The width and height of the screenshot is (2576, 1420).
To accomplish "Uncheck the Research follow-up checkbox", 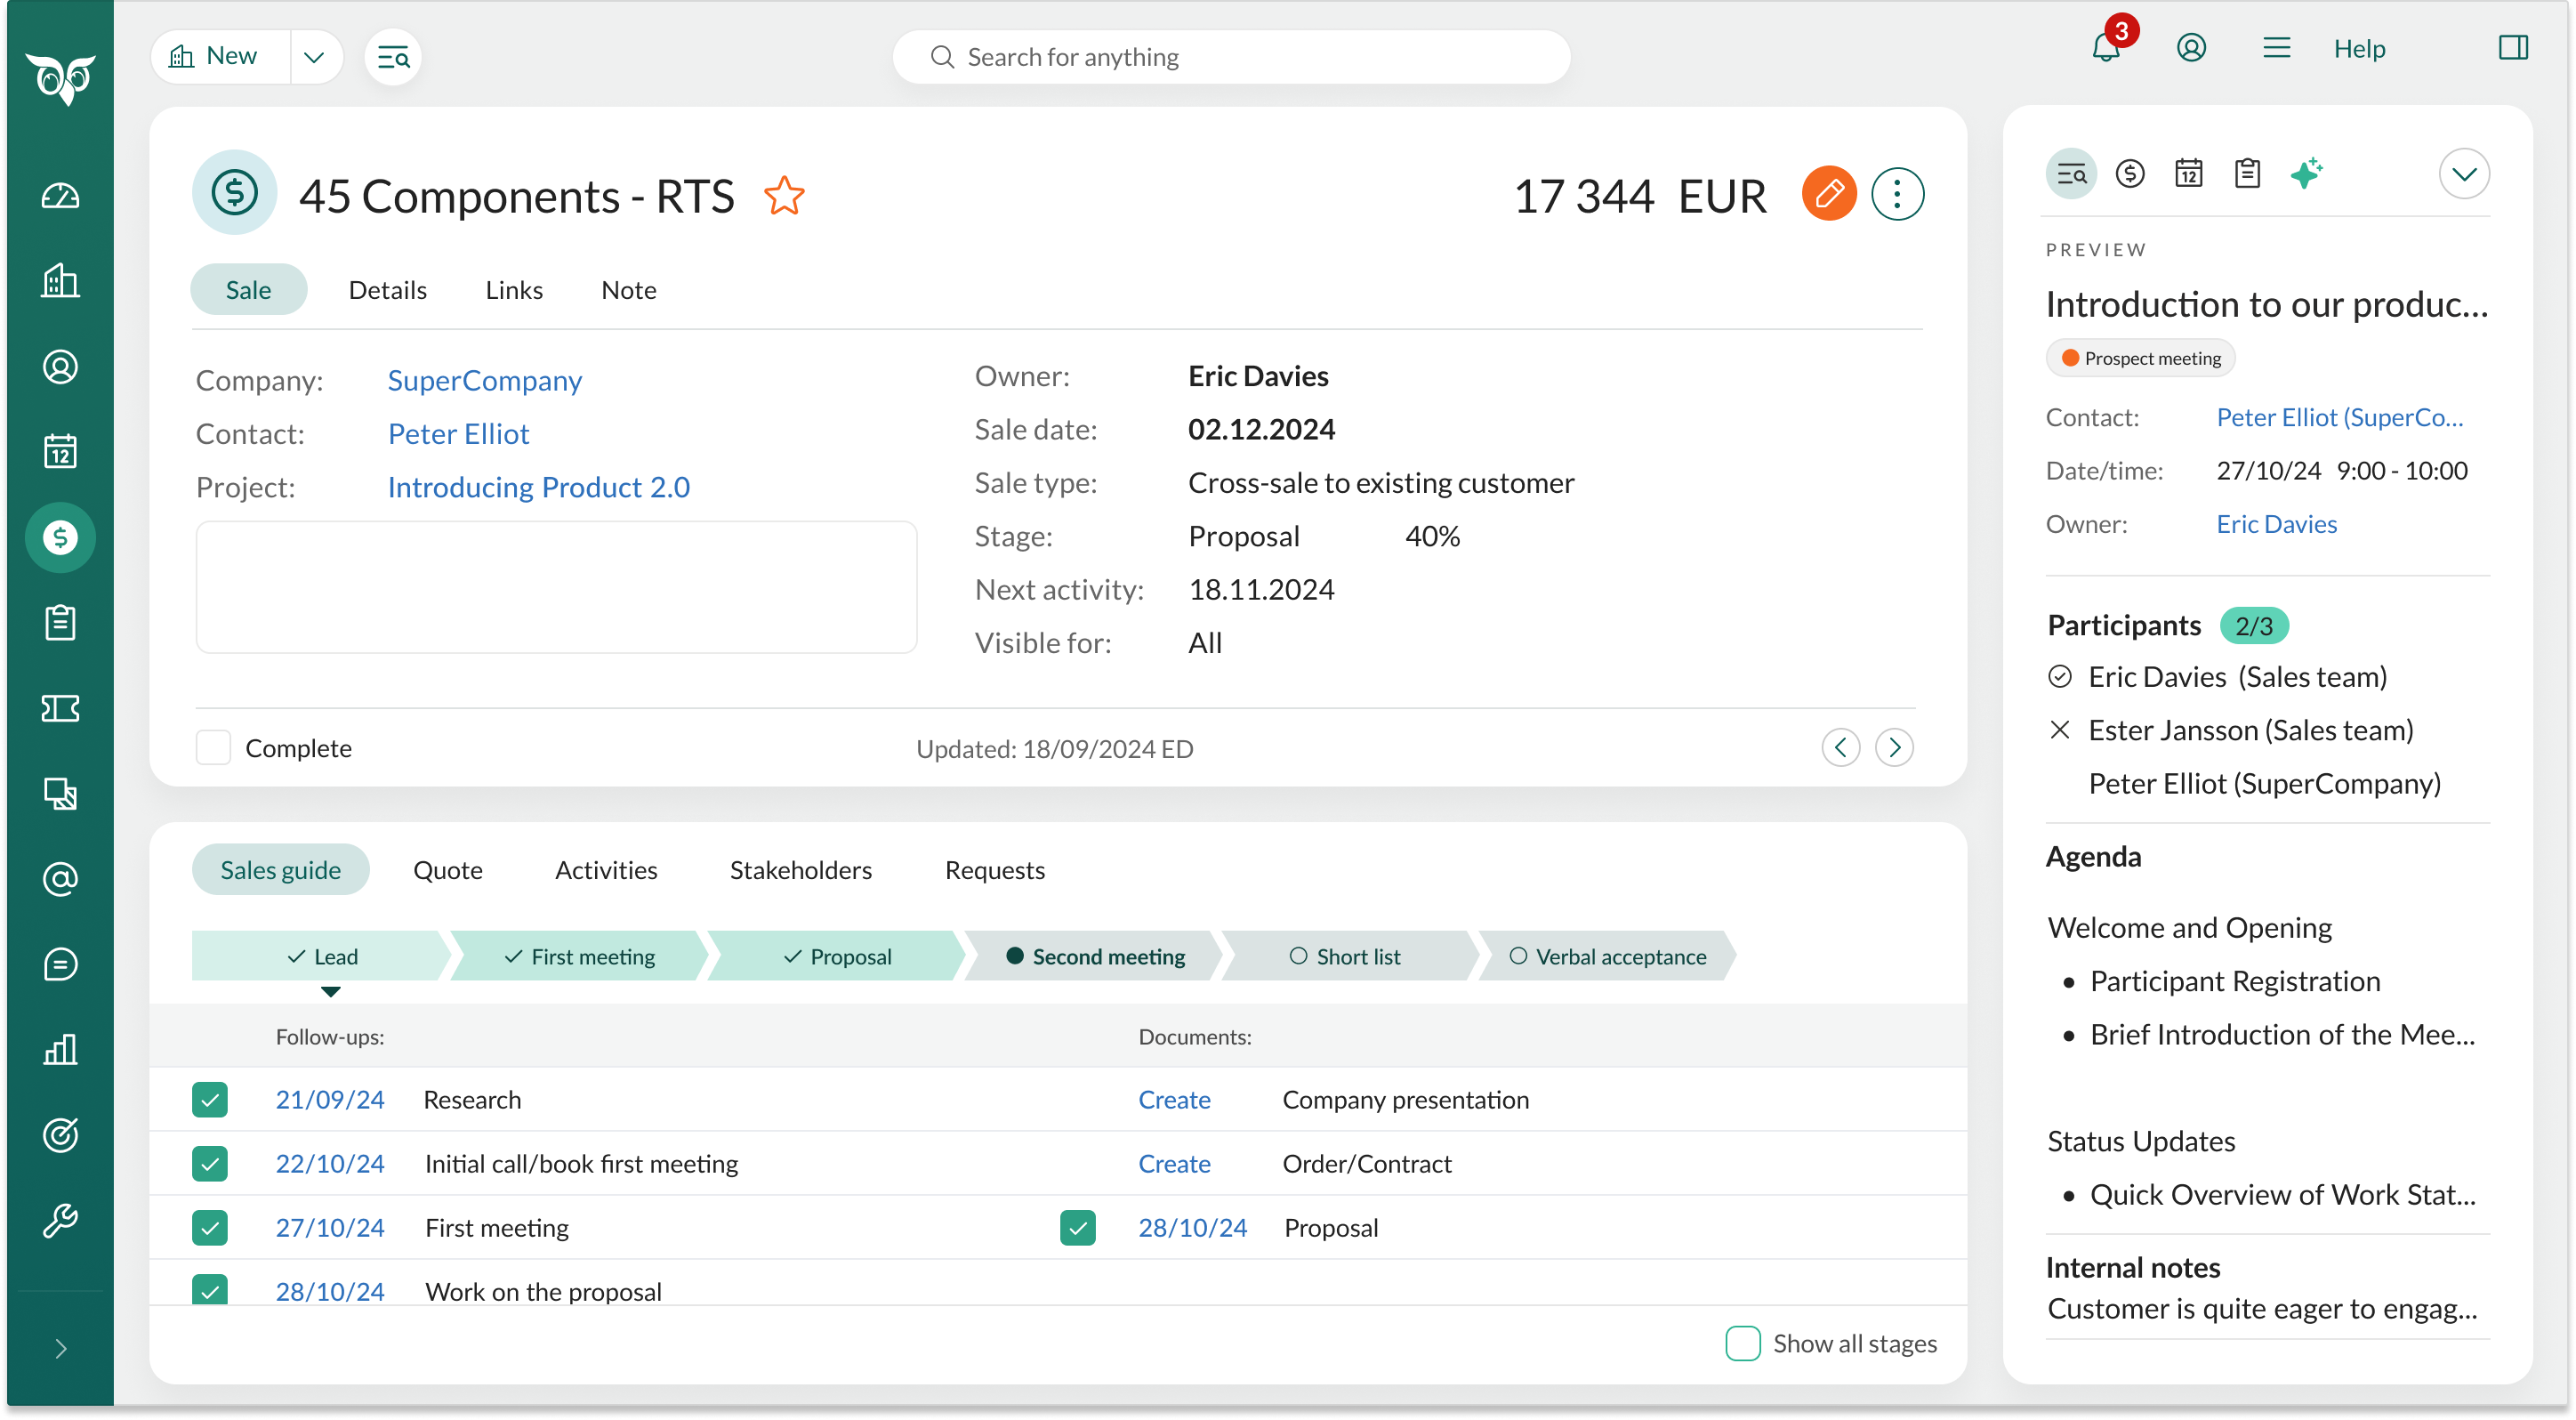I will click(x=210, y=1099).
